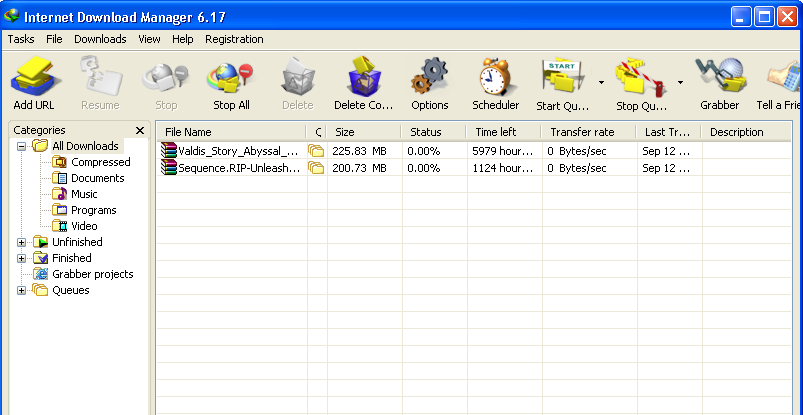Select the Sequence.RIP-Unleash download file name
This screenshot has height=415, width=803.
(x=239, y=167)
